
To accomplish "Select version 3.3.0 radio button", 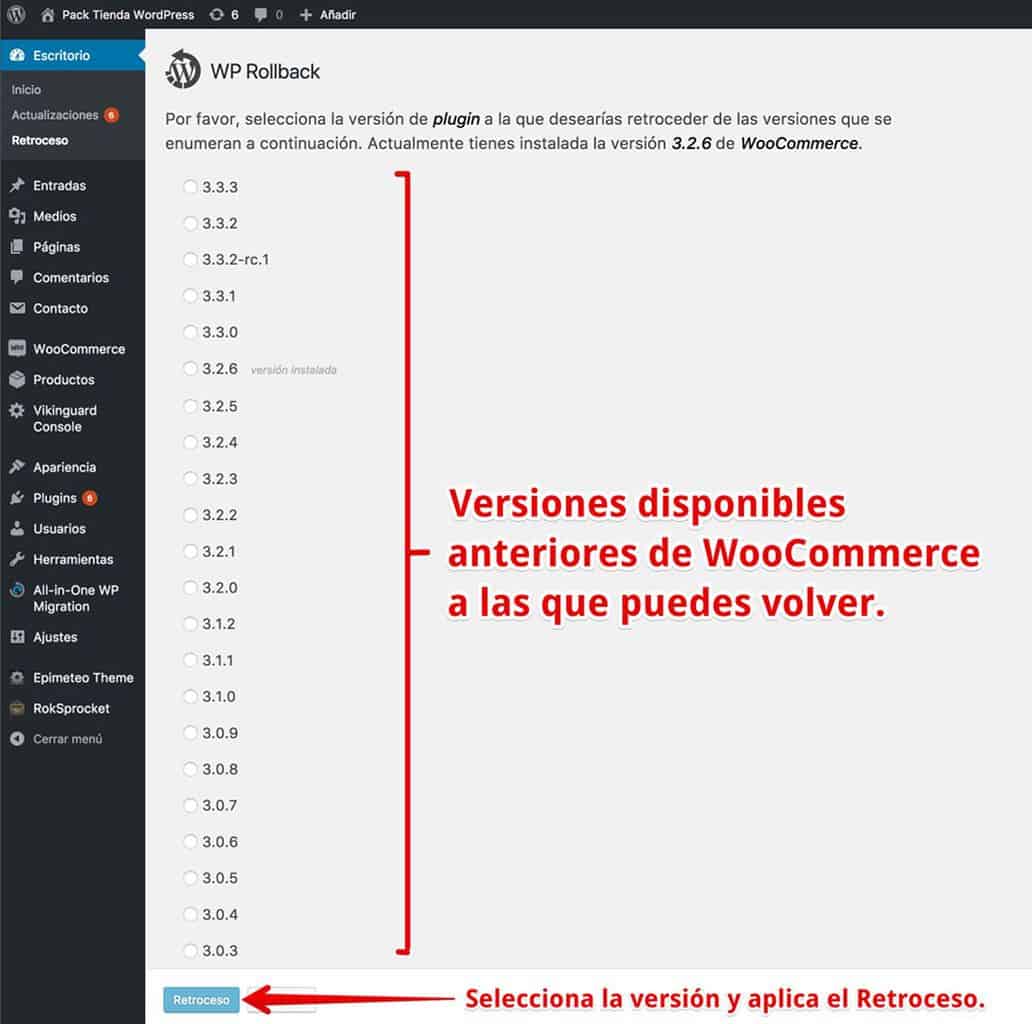I will coord(190,332).
